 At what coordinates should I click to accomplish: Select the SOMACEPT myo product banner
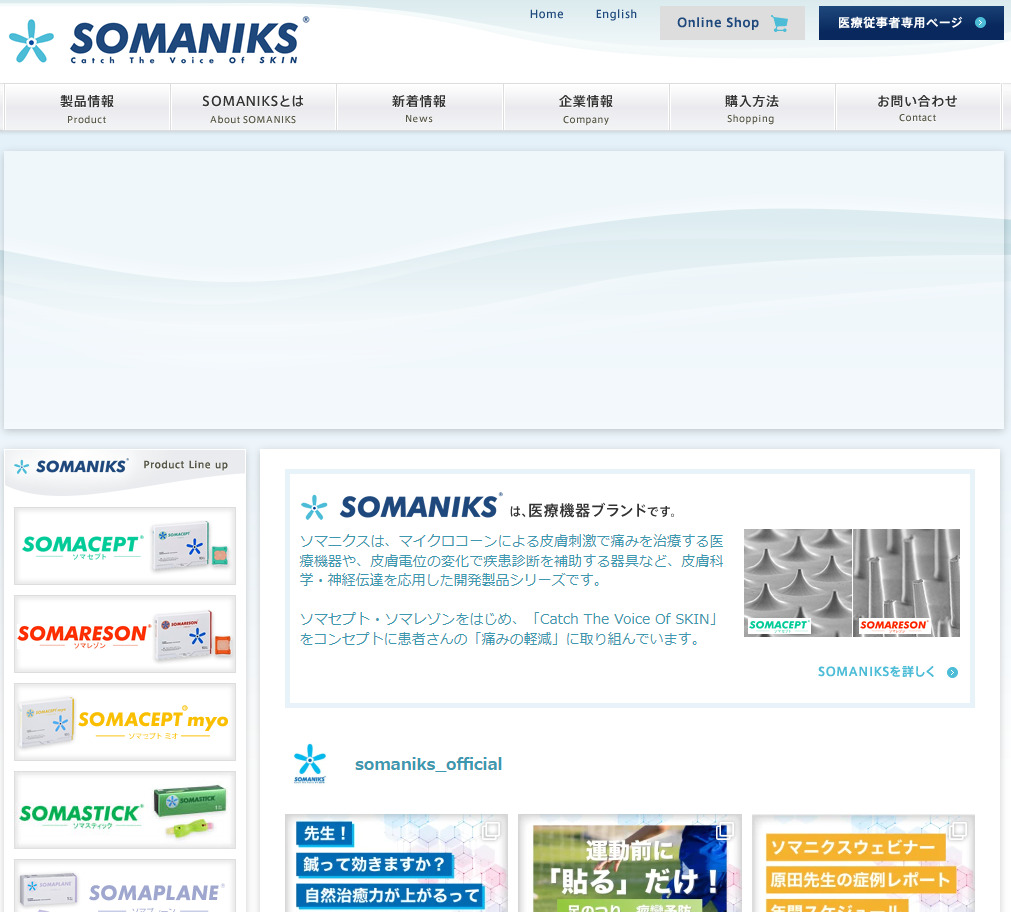125,722
